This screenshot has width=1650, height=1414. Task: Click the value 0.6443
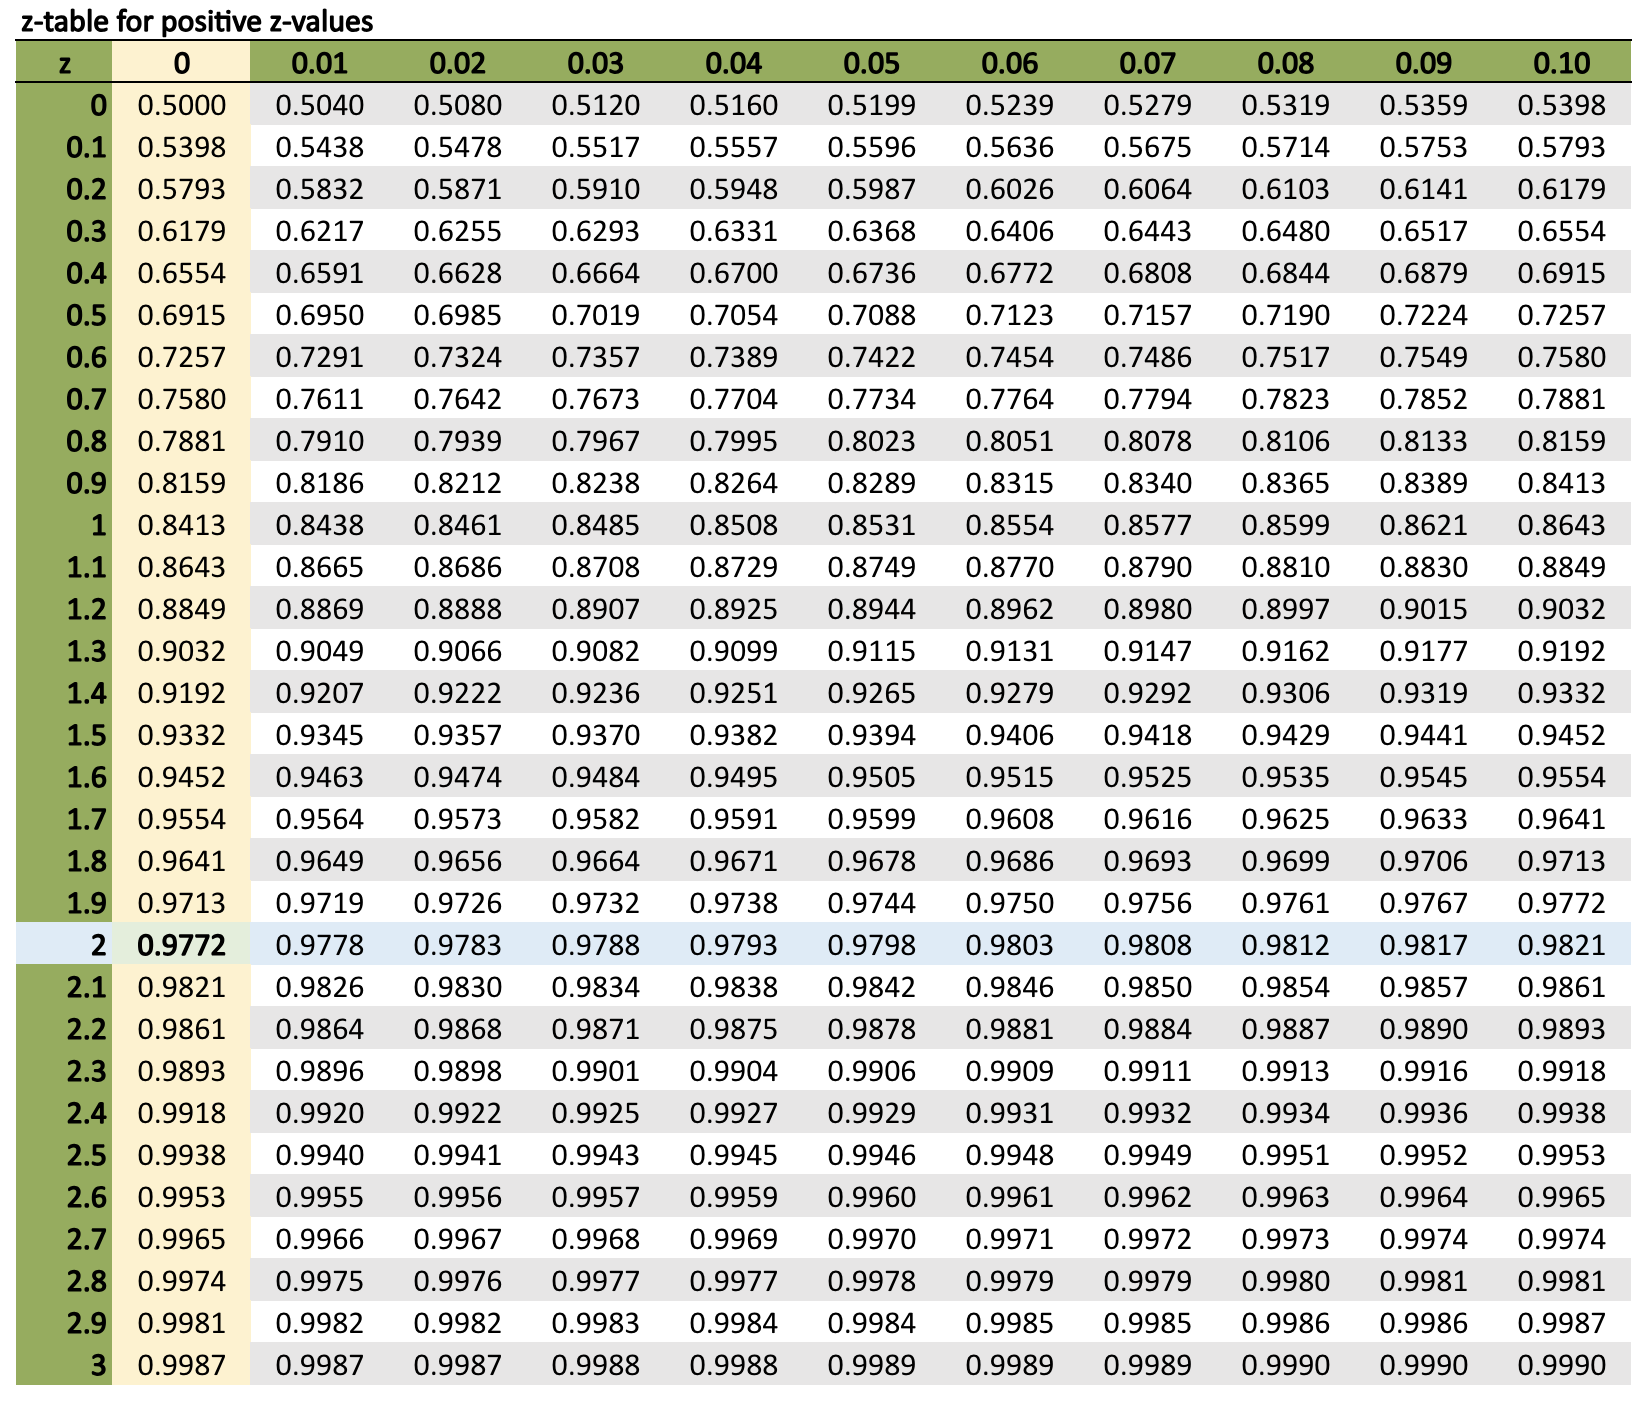1147,231
